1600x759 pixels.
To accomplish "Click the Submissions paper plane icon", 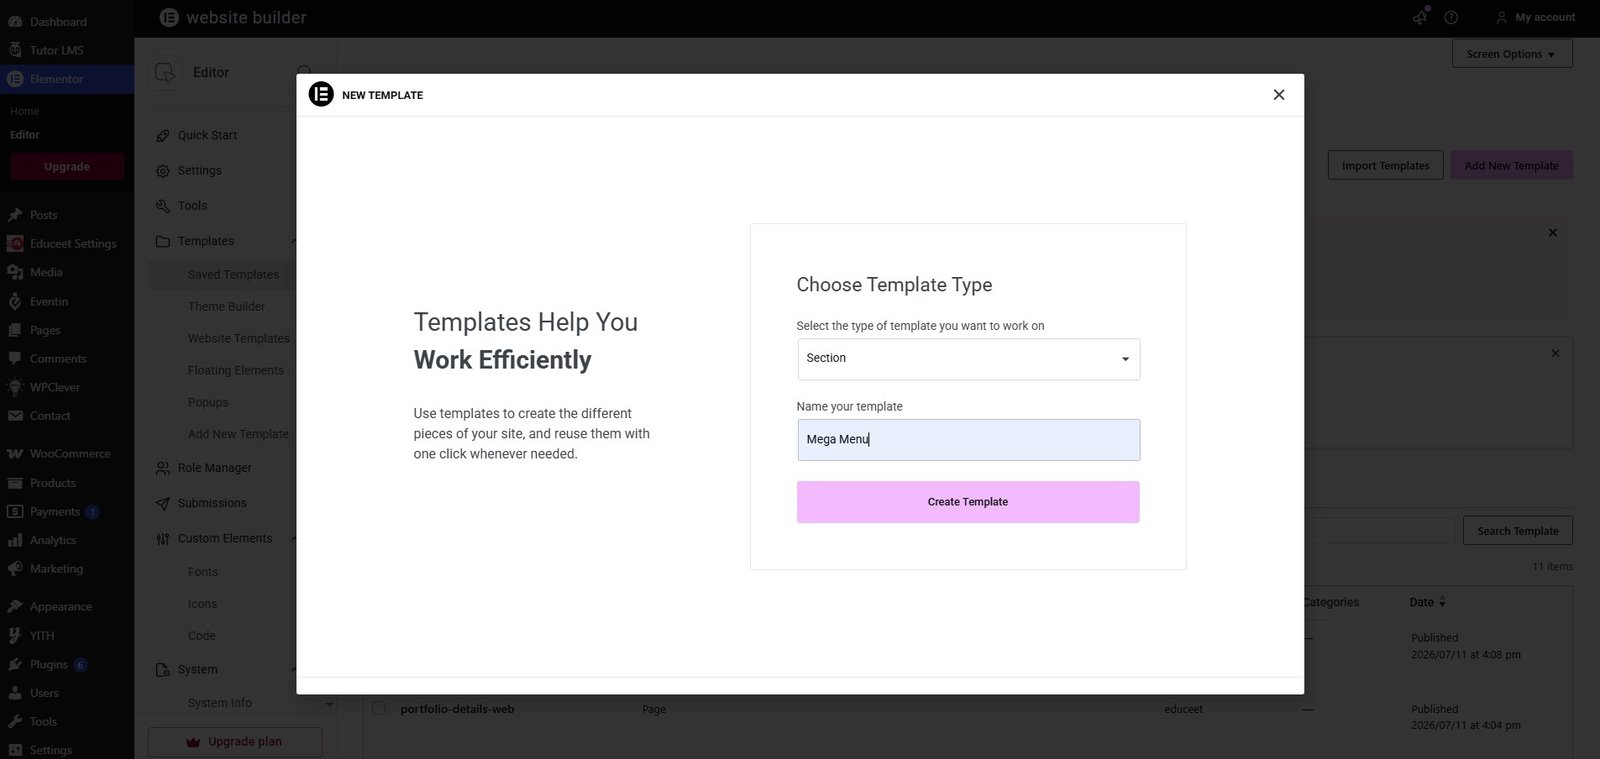I will tap(163, 503).
